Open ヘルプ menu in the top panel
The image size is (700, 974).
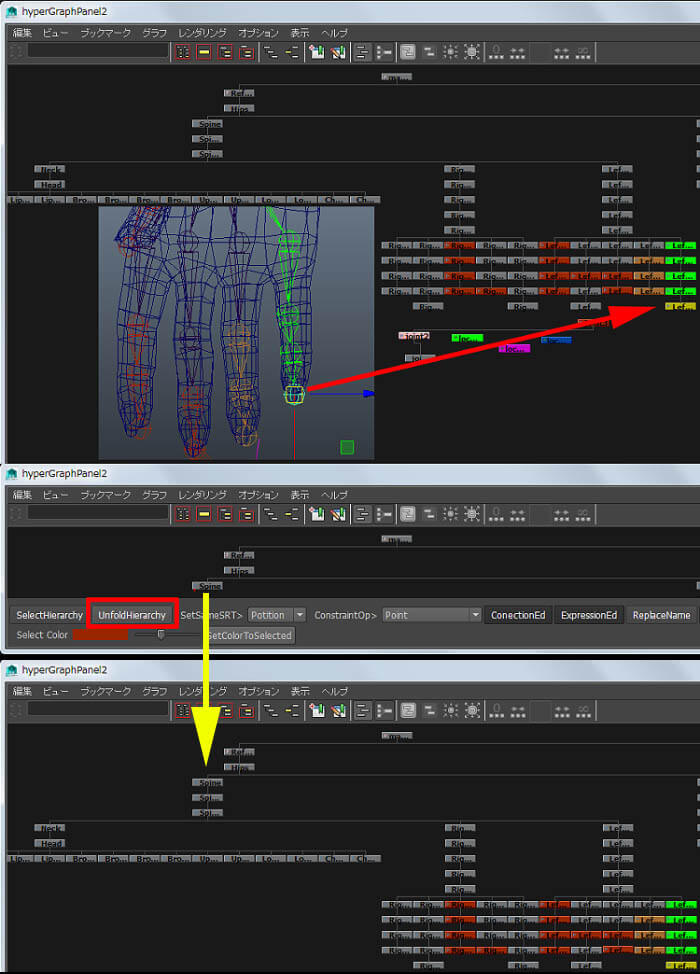pyautogui.click(x=334, y=33)
